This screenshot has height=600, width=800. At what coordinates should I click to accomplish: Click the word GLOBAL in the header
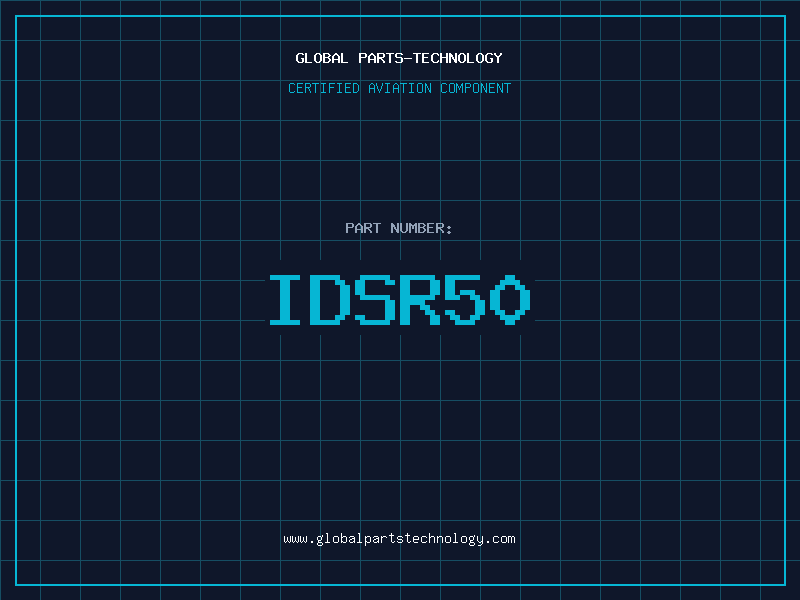(322, 59)
